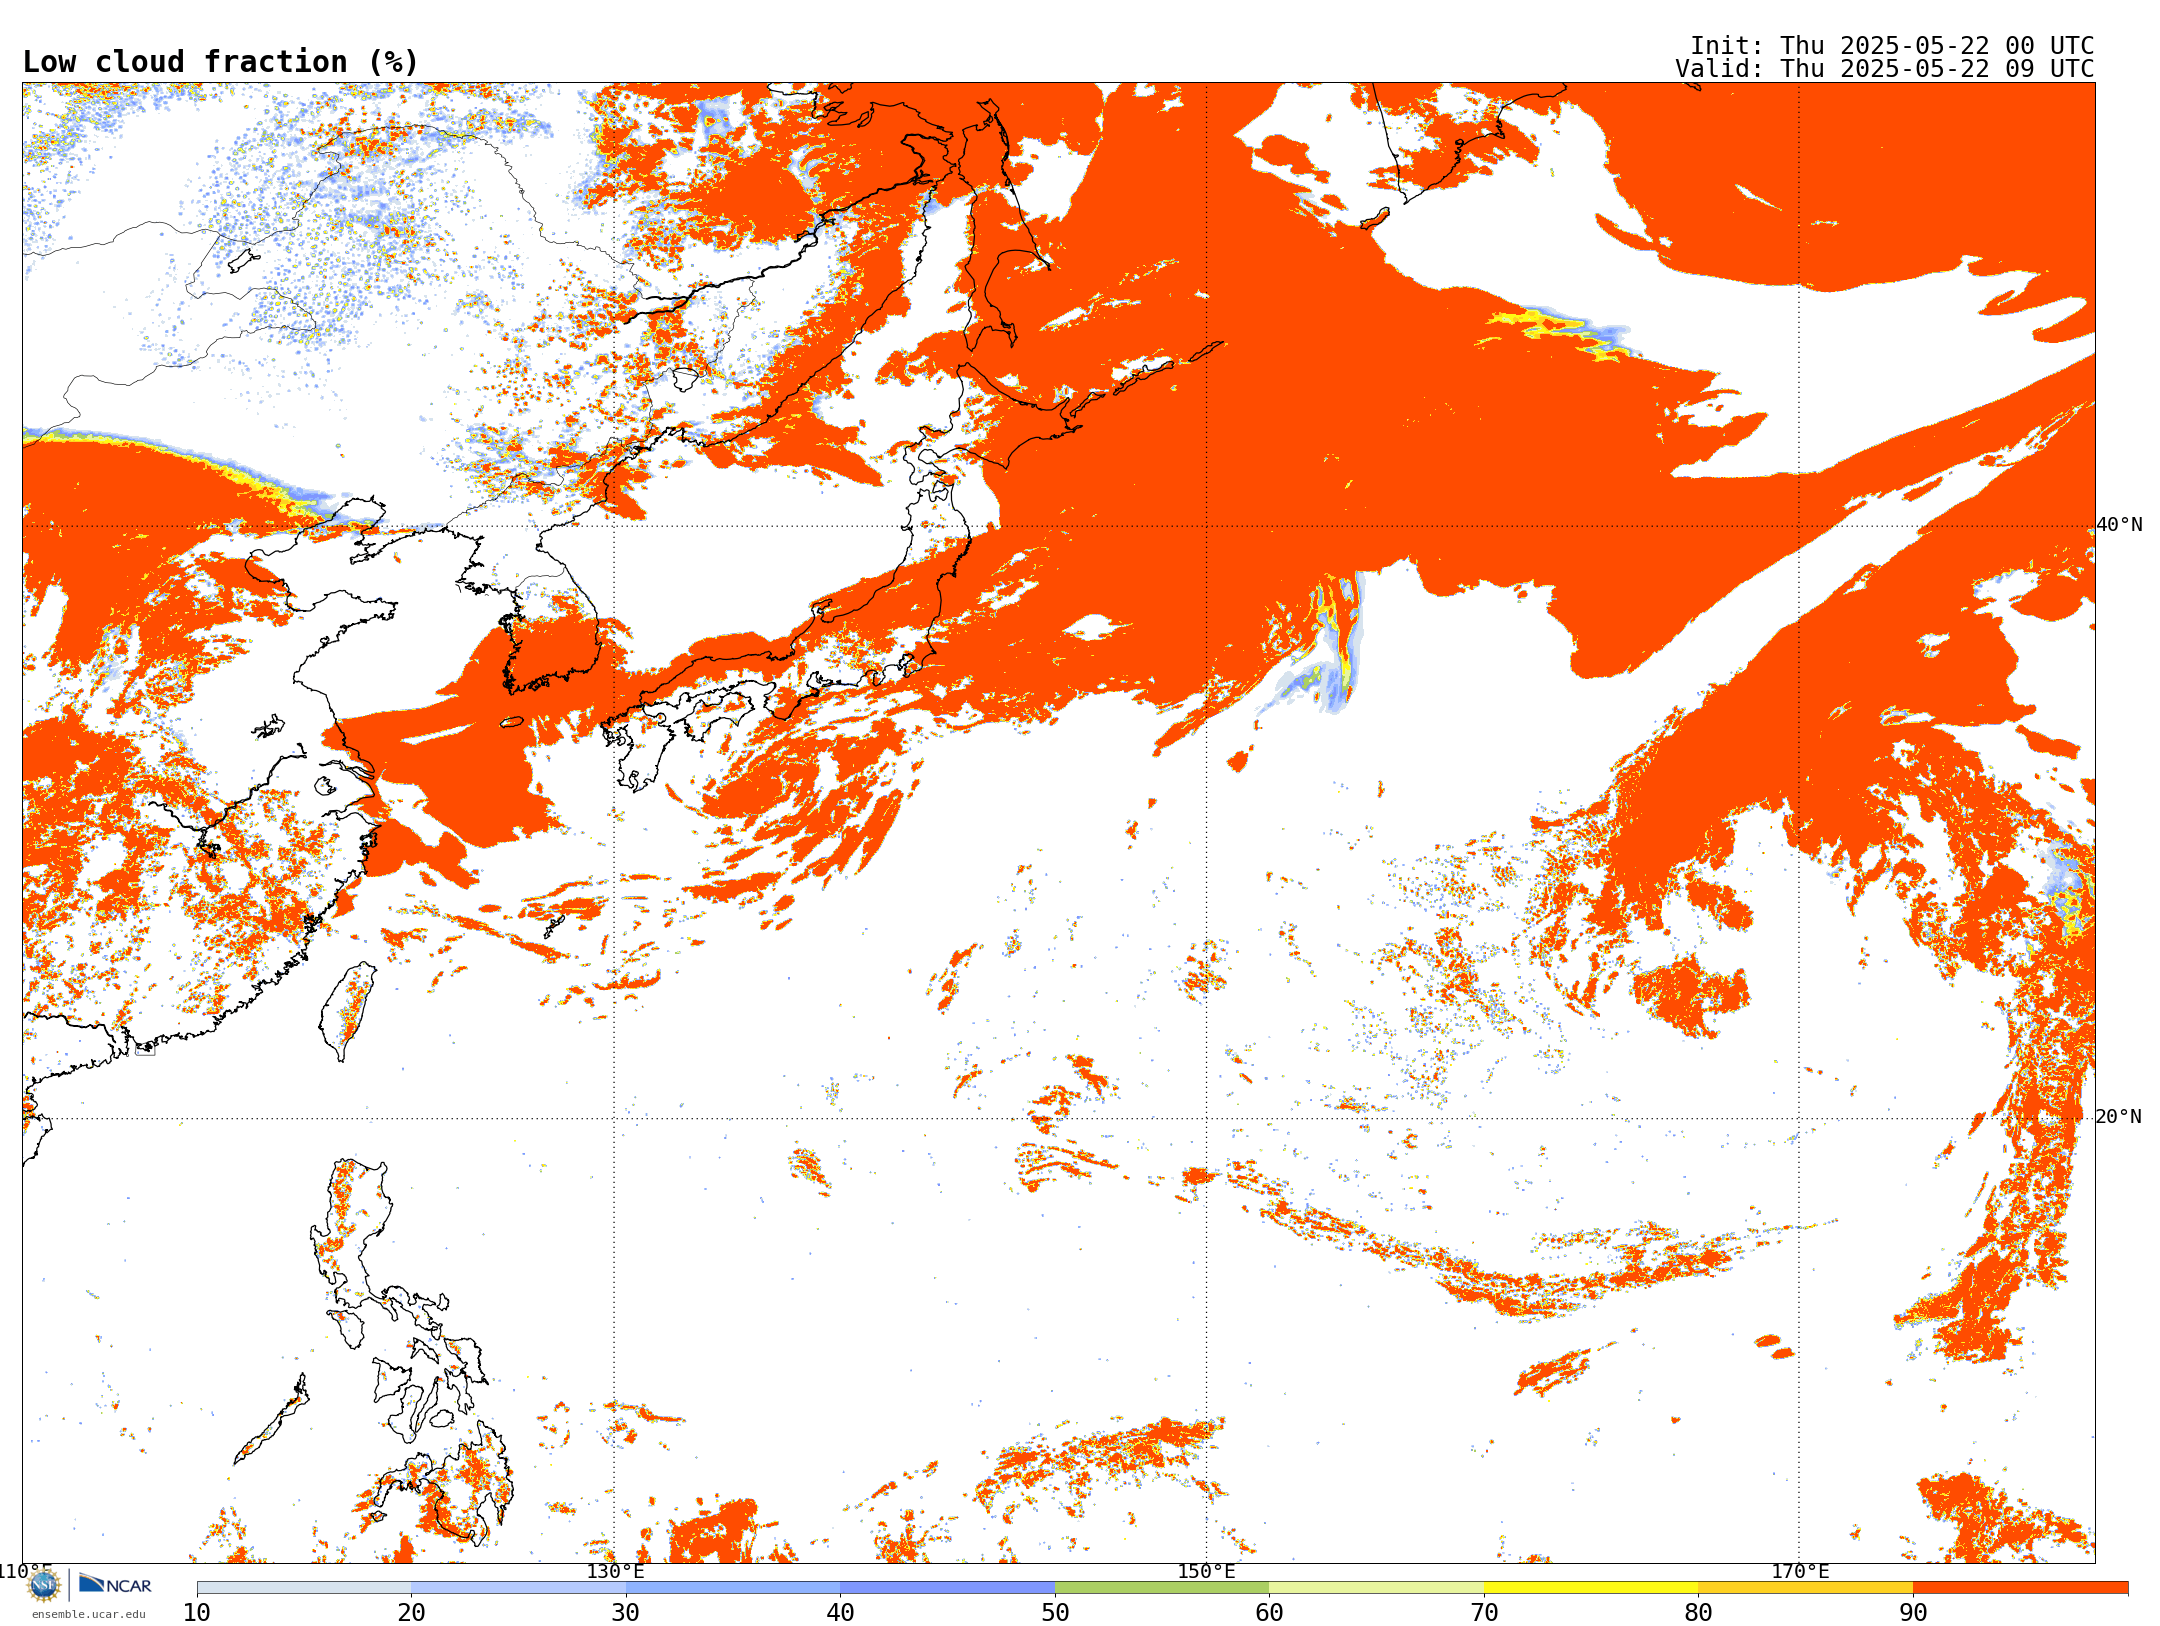This screenshot has width=2160, height=1626.
Task: Click the colorbar tick label 90
Action: point(1913,1613)
